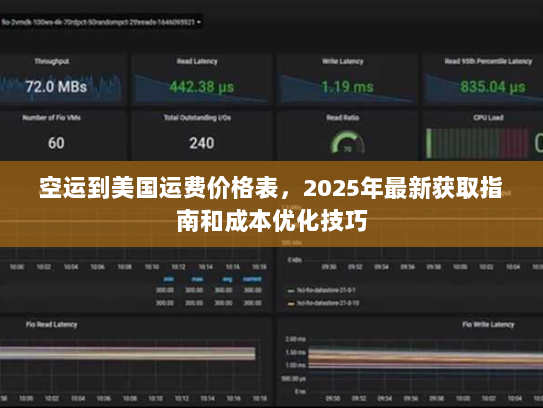Open the Read Latency panel title menu
This screenshot has height=408, width=543.
click(197, 61)
